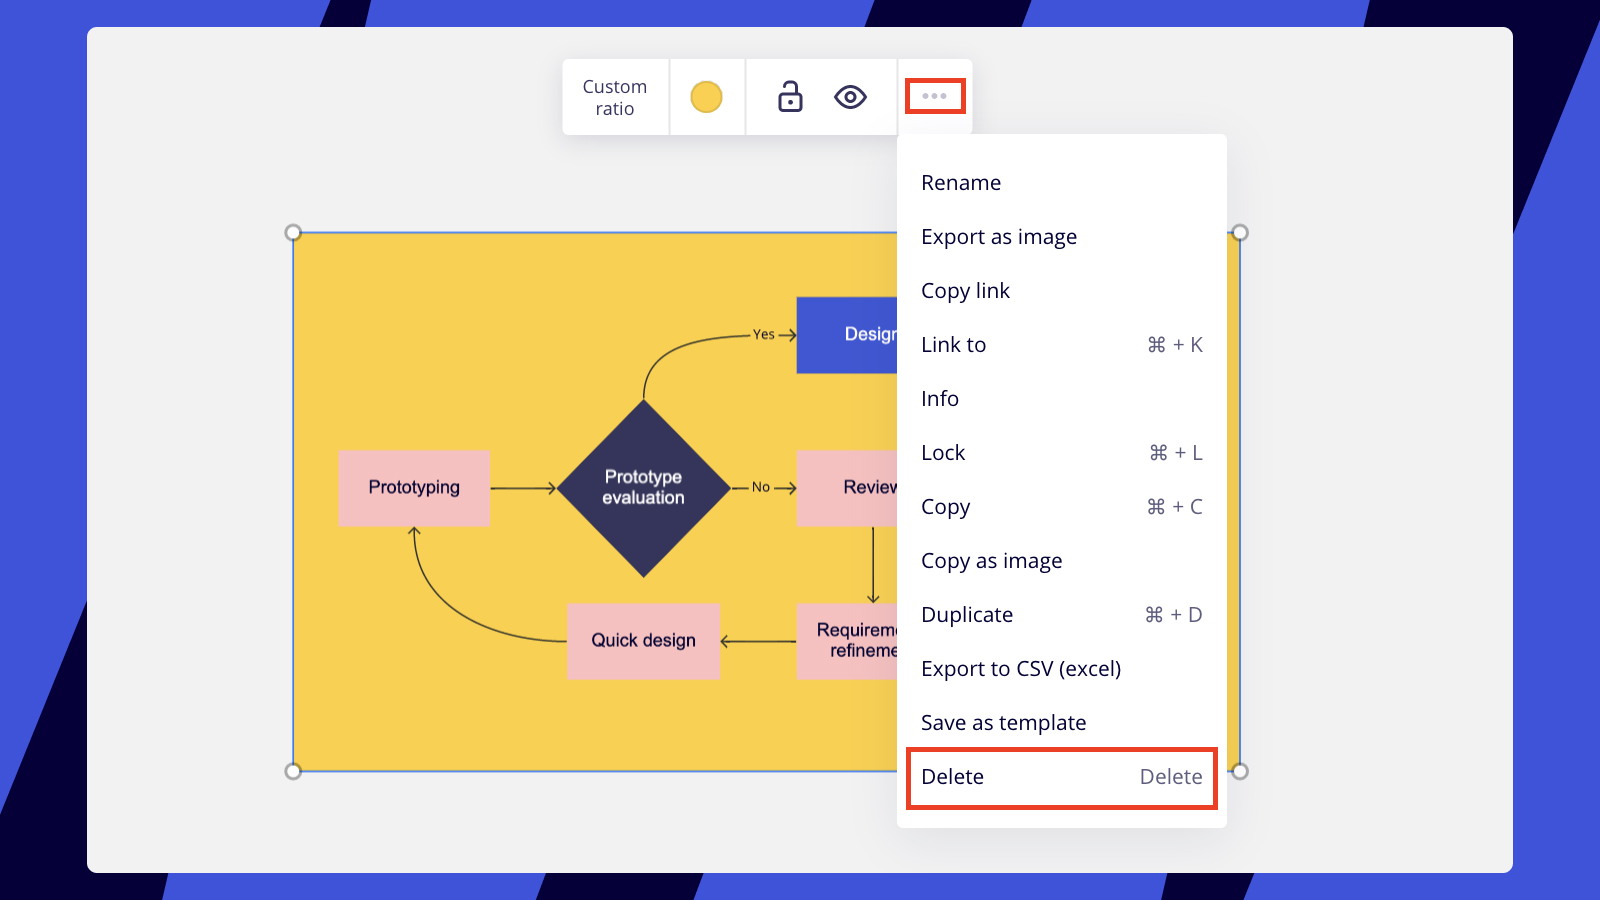The width and height of the screenshot is (1600, 900).
Task: Toggle frame visibility with the eye icon
Action: coord(850,97)
